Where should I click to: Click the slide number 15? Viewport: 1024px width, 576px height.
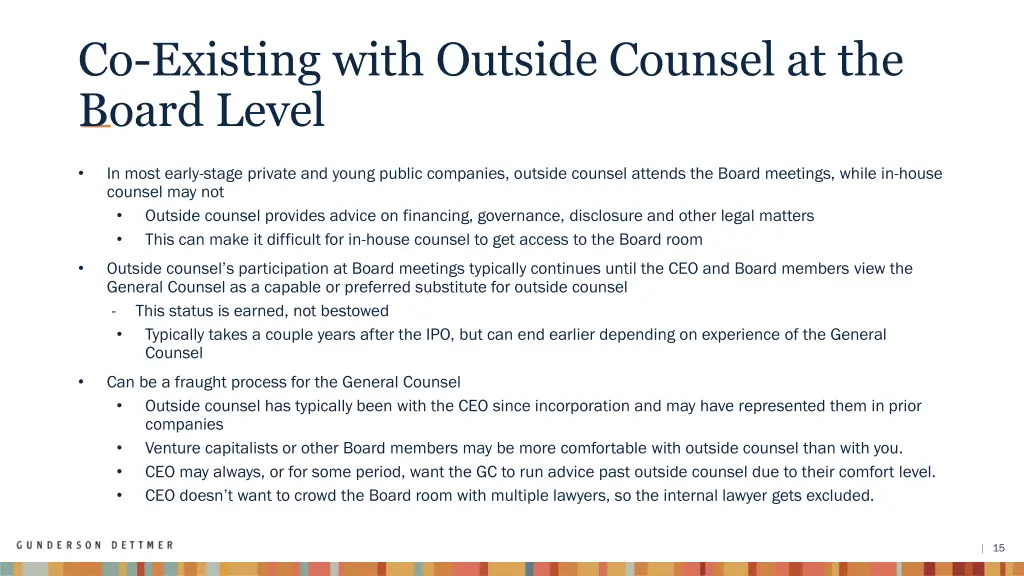999,547
